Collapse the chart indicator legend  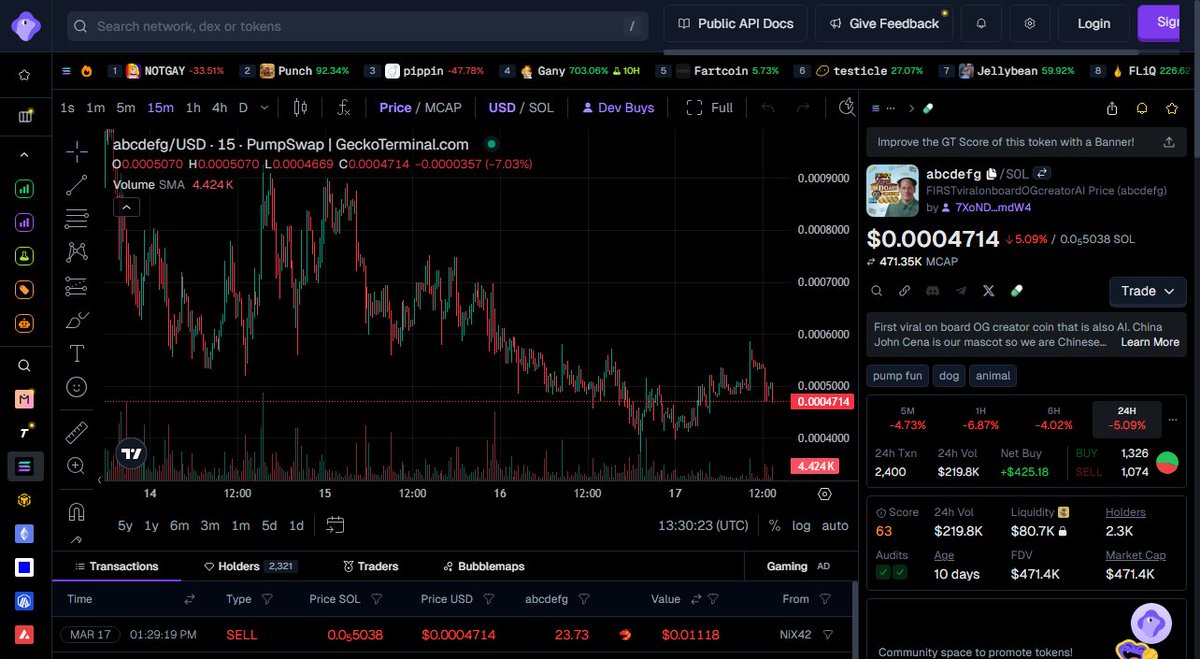126,207
